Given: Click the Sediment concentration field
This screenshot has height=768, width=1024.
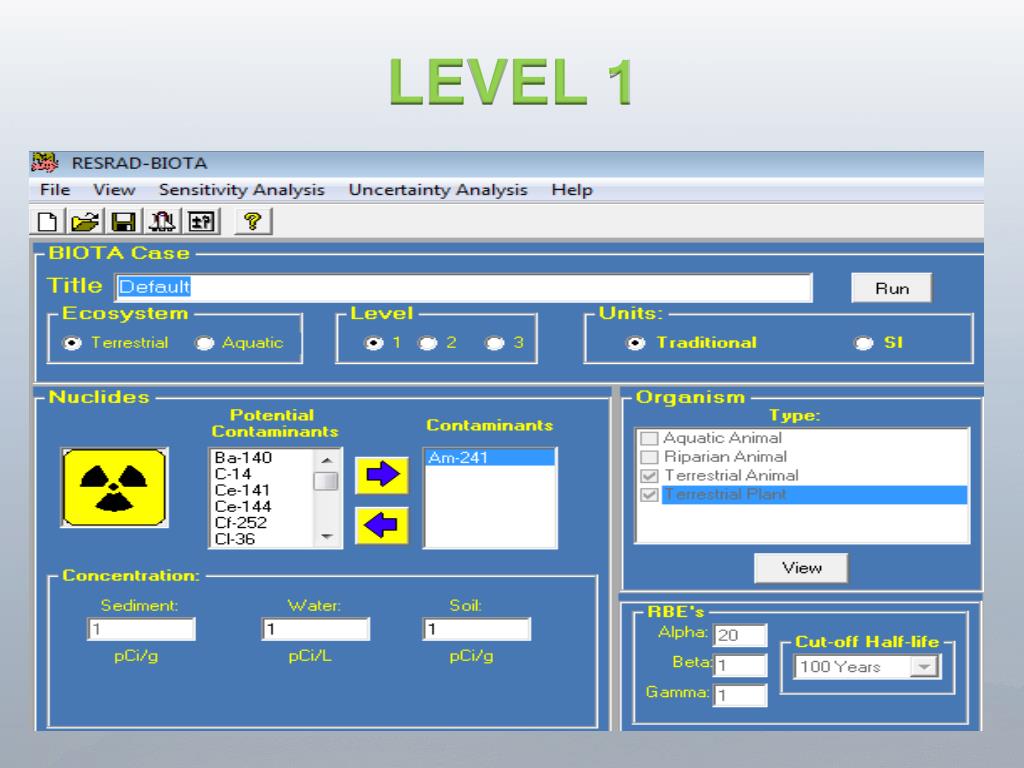Looking at the screenshot, I should point(141,629).
